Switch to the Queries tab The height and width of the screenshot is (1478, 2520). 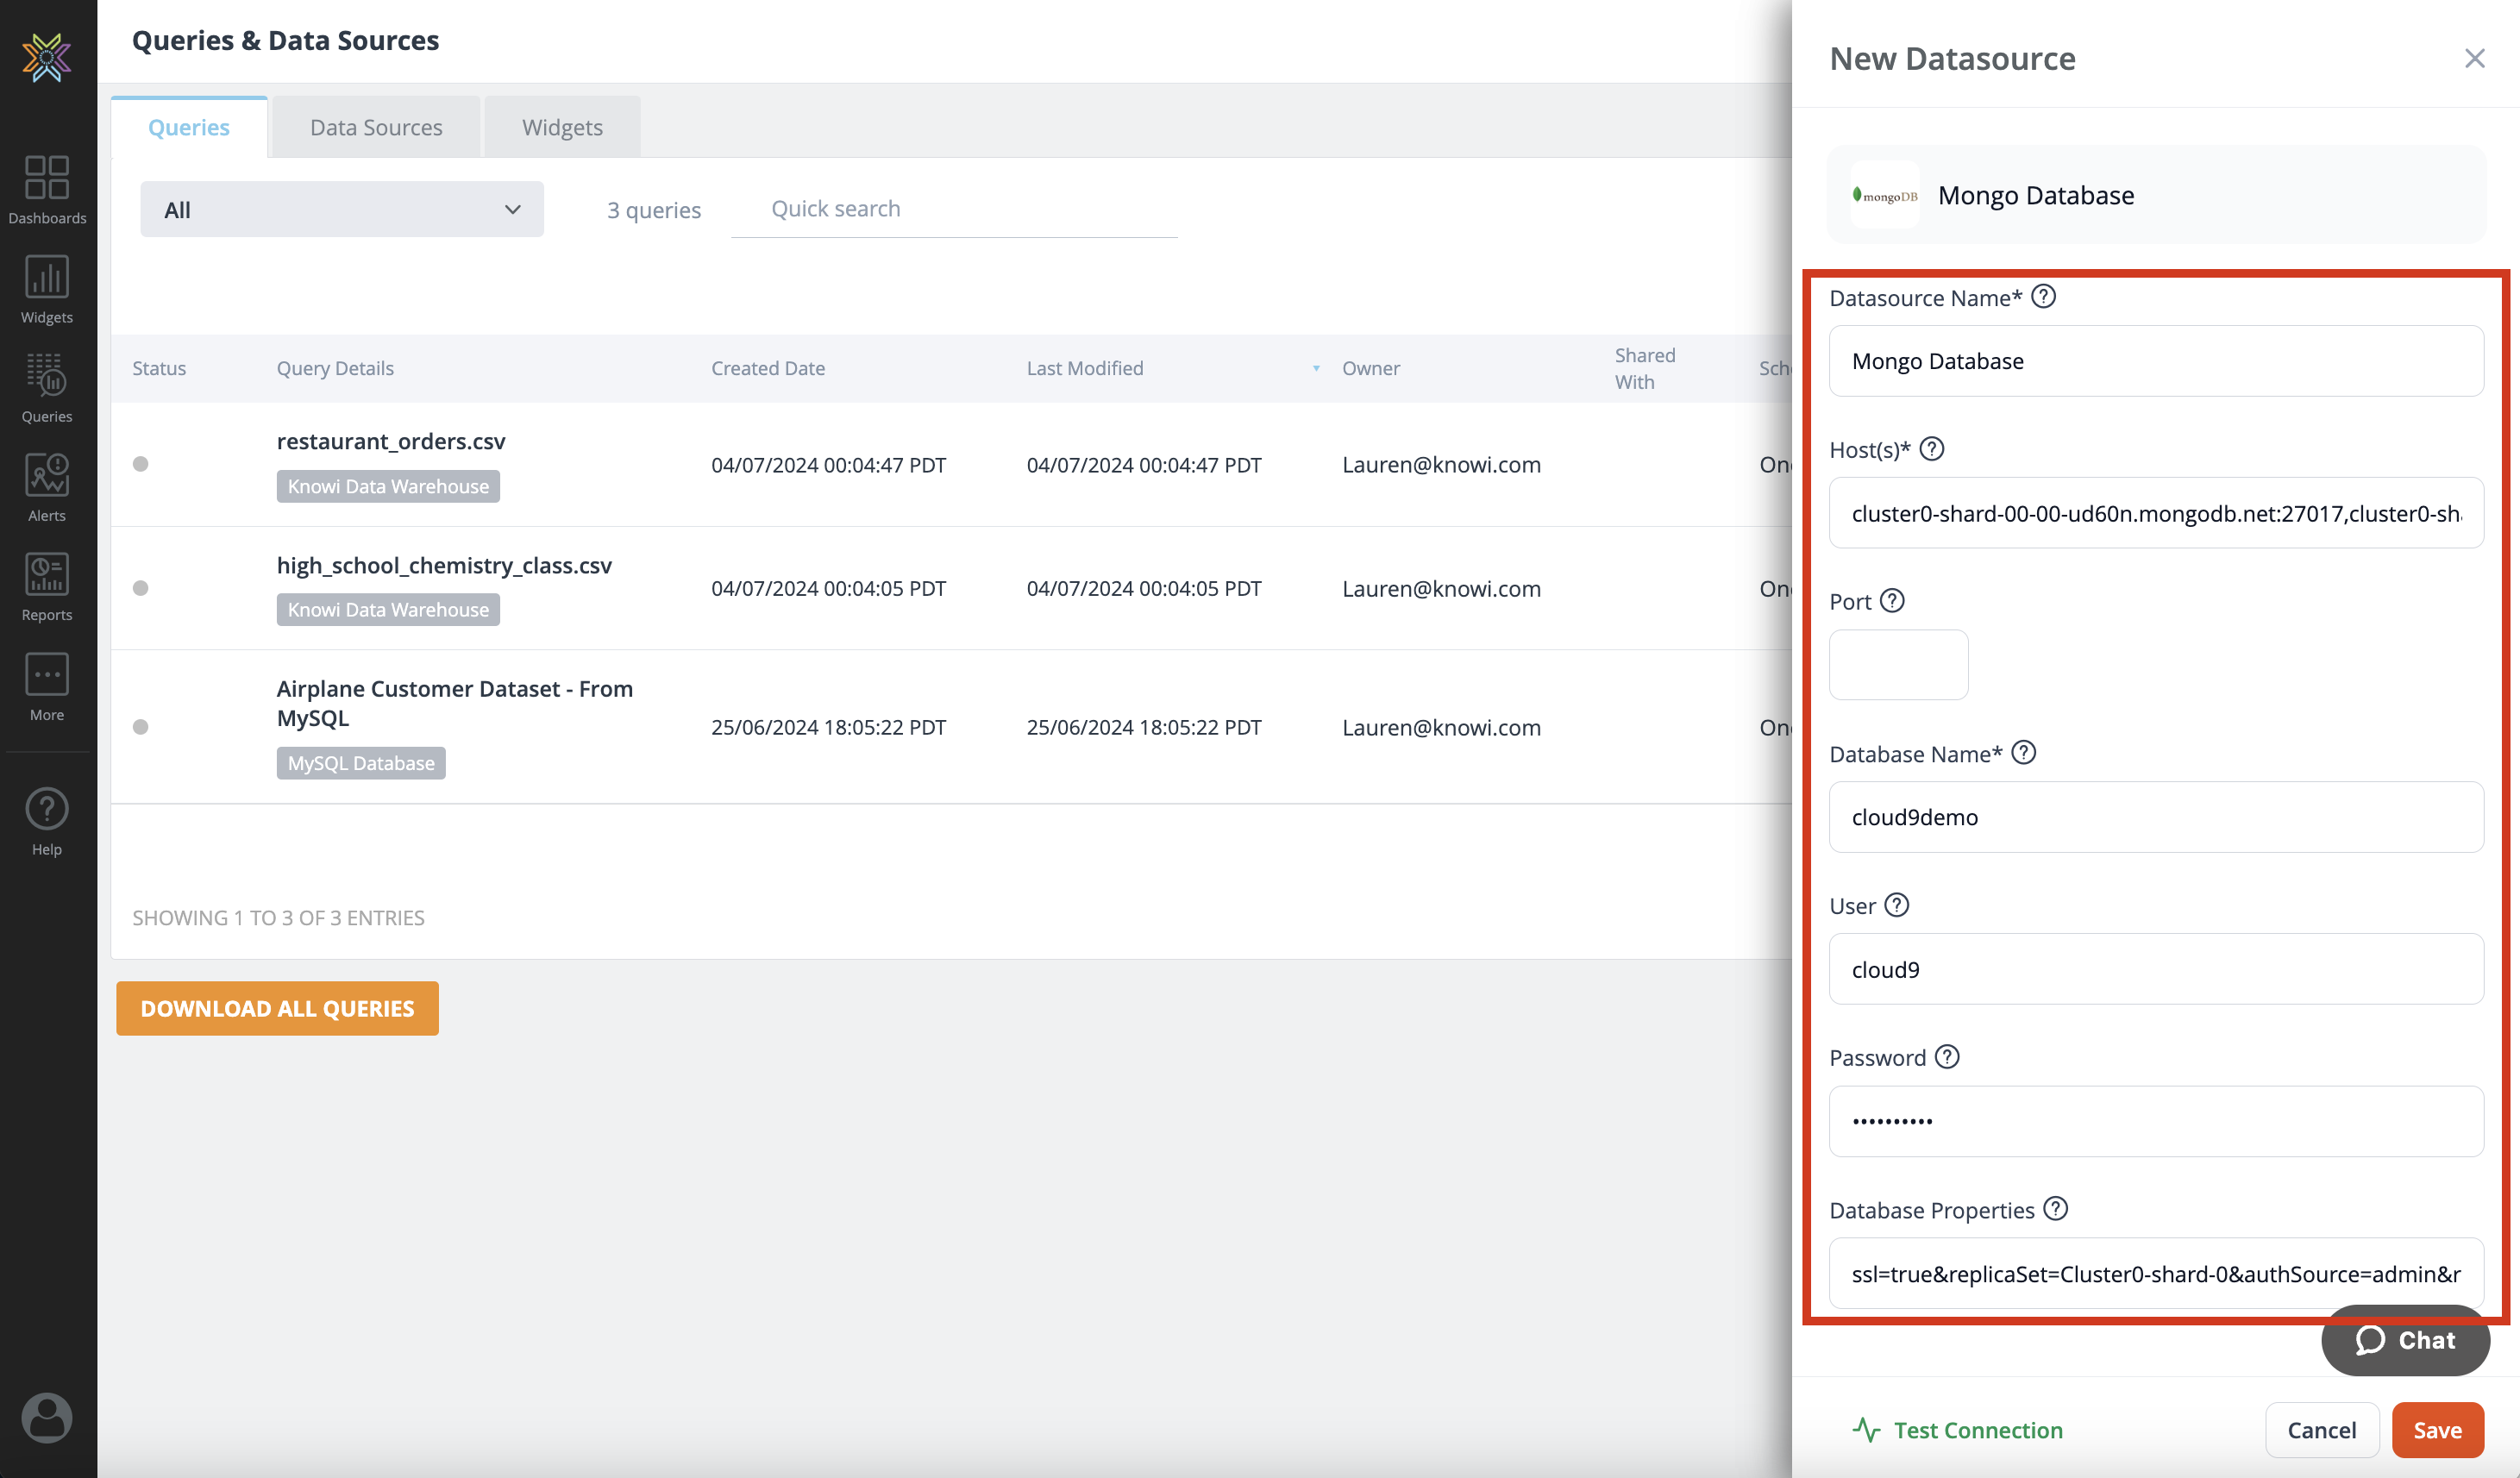189,127
